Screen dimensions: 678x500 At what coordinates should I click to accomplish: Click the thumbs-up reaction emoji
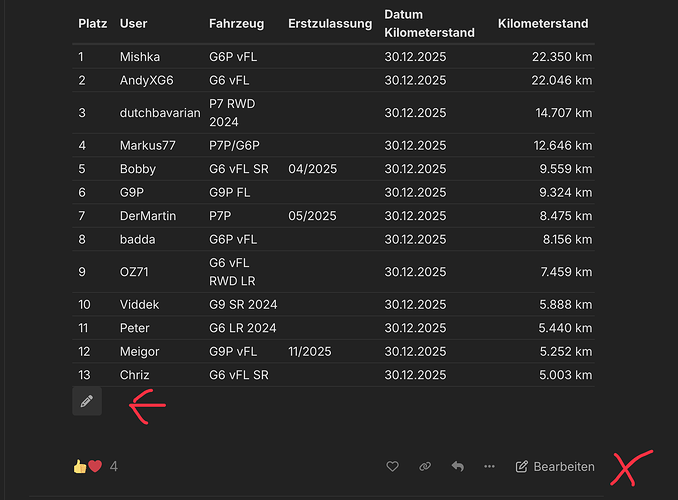(80, 466)
